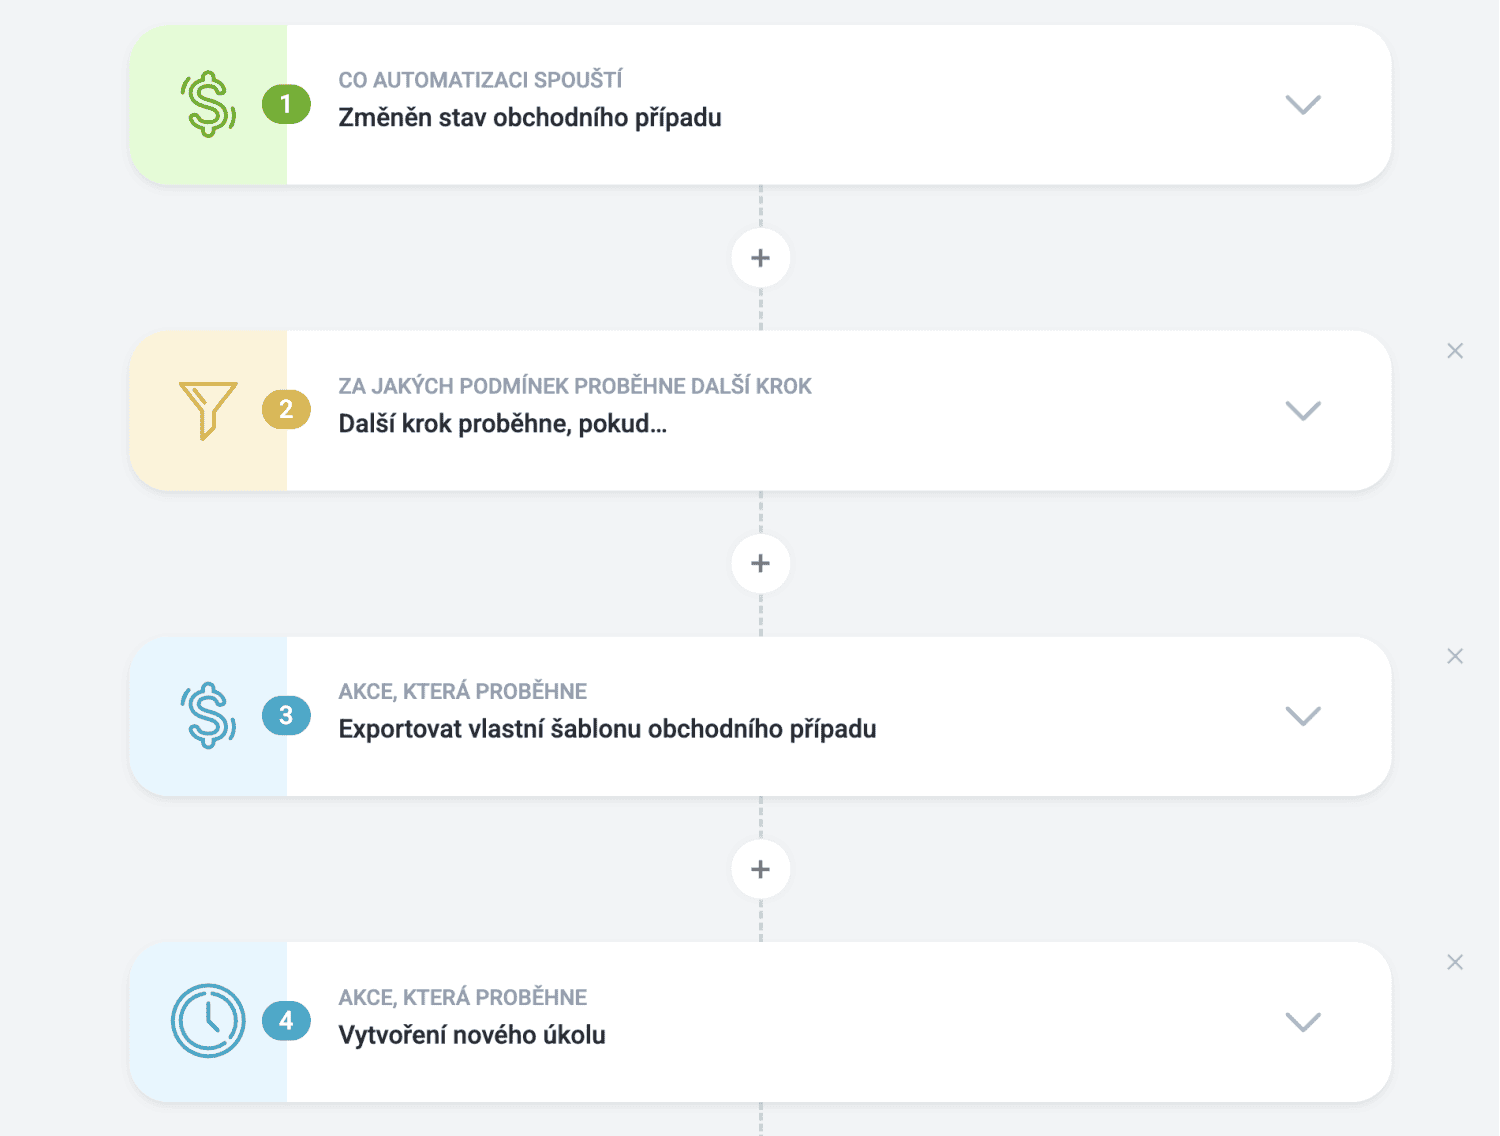
Task: Expand the "Změněn stav obchodního případu" trigger step
Action: 1303,105
